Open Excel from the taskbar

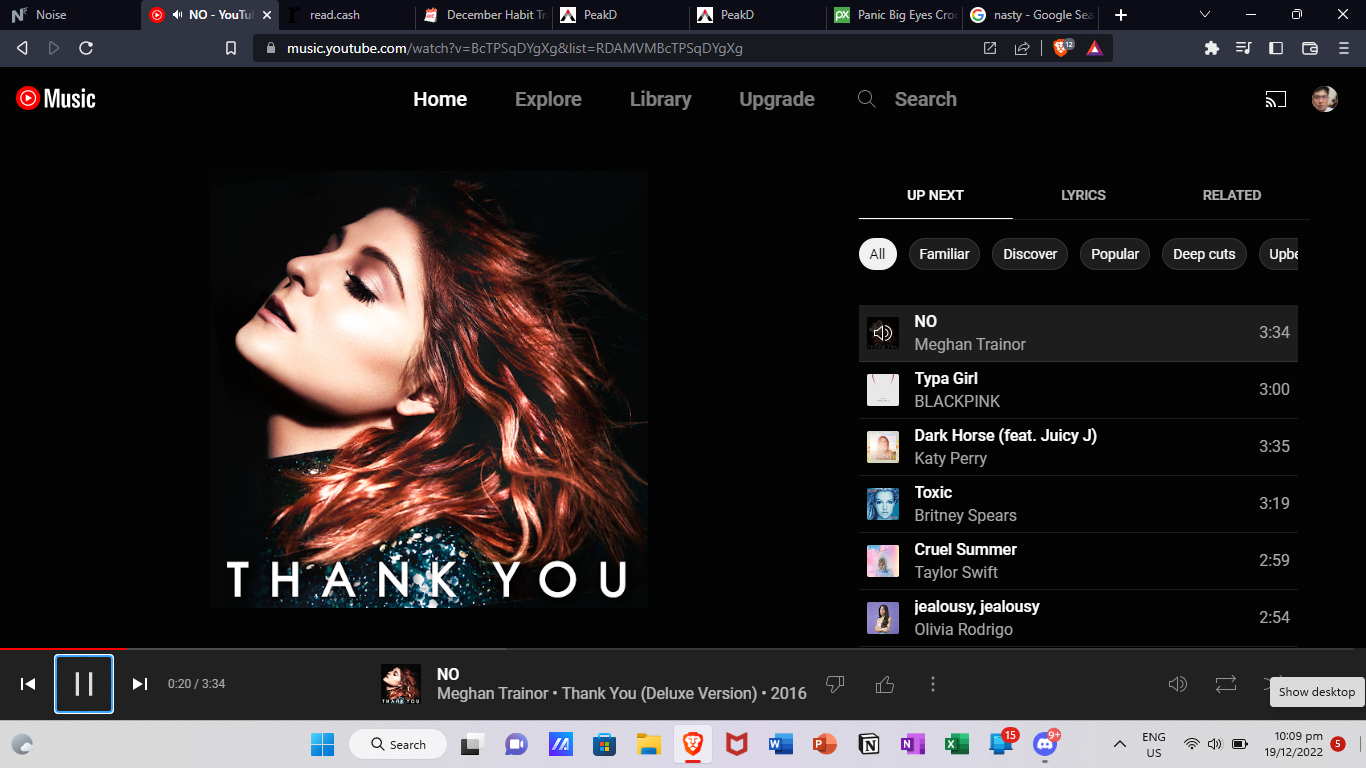(x=957, y=744)
